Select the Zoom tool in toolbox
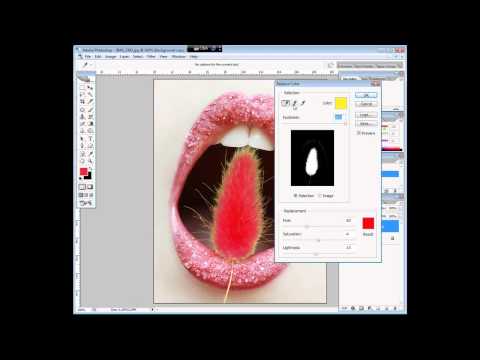The width and height of the screenshot is (480, 360). pos(90,161)
